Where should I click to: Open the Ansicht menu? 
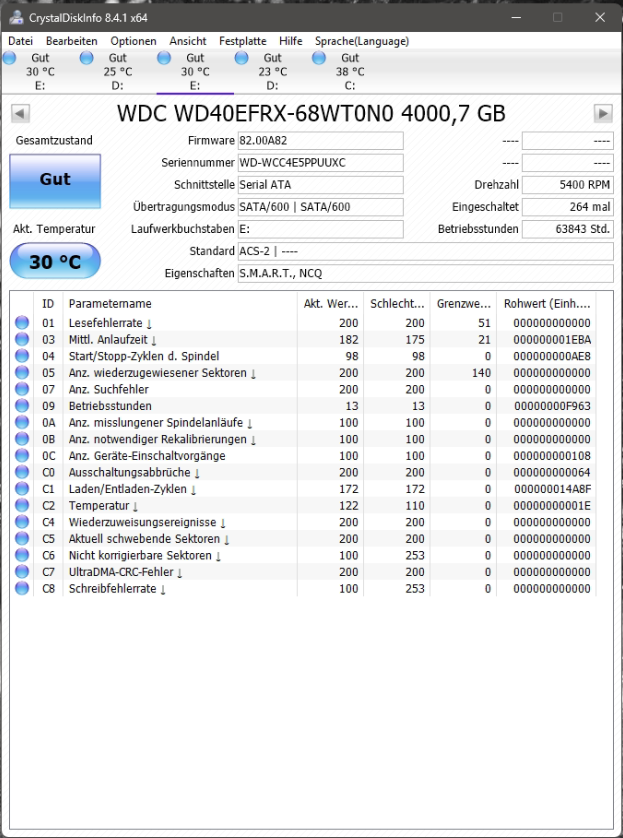click(x=188, y=41)
